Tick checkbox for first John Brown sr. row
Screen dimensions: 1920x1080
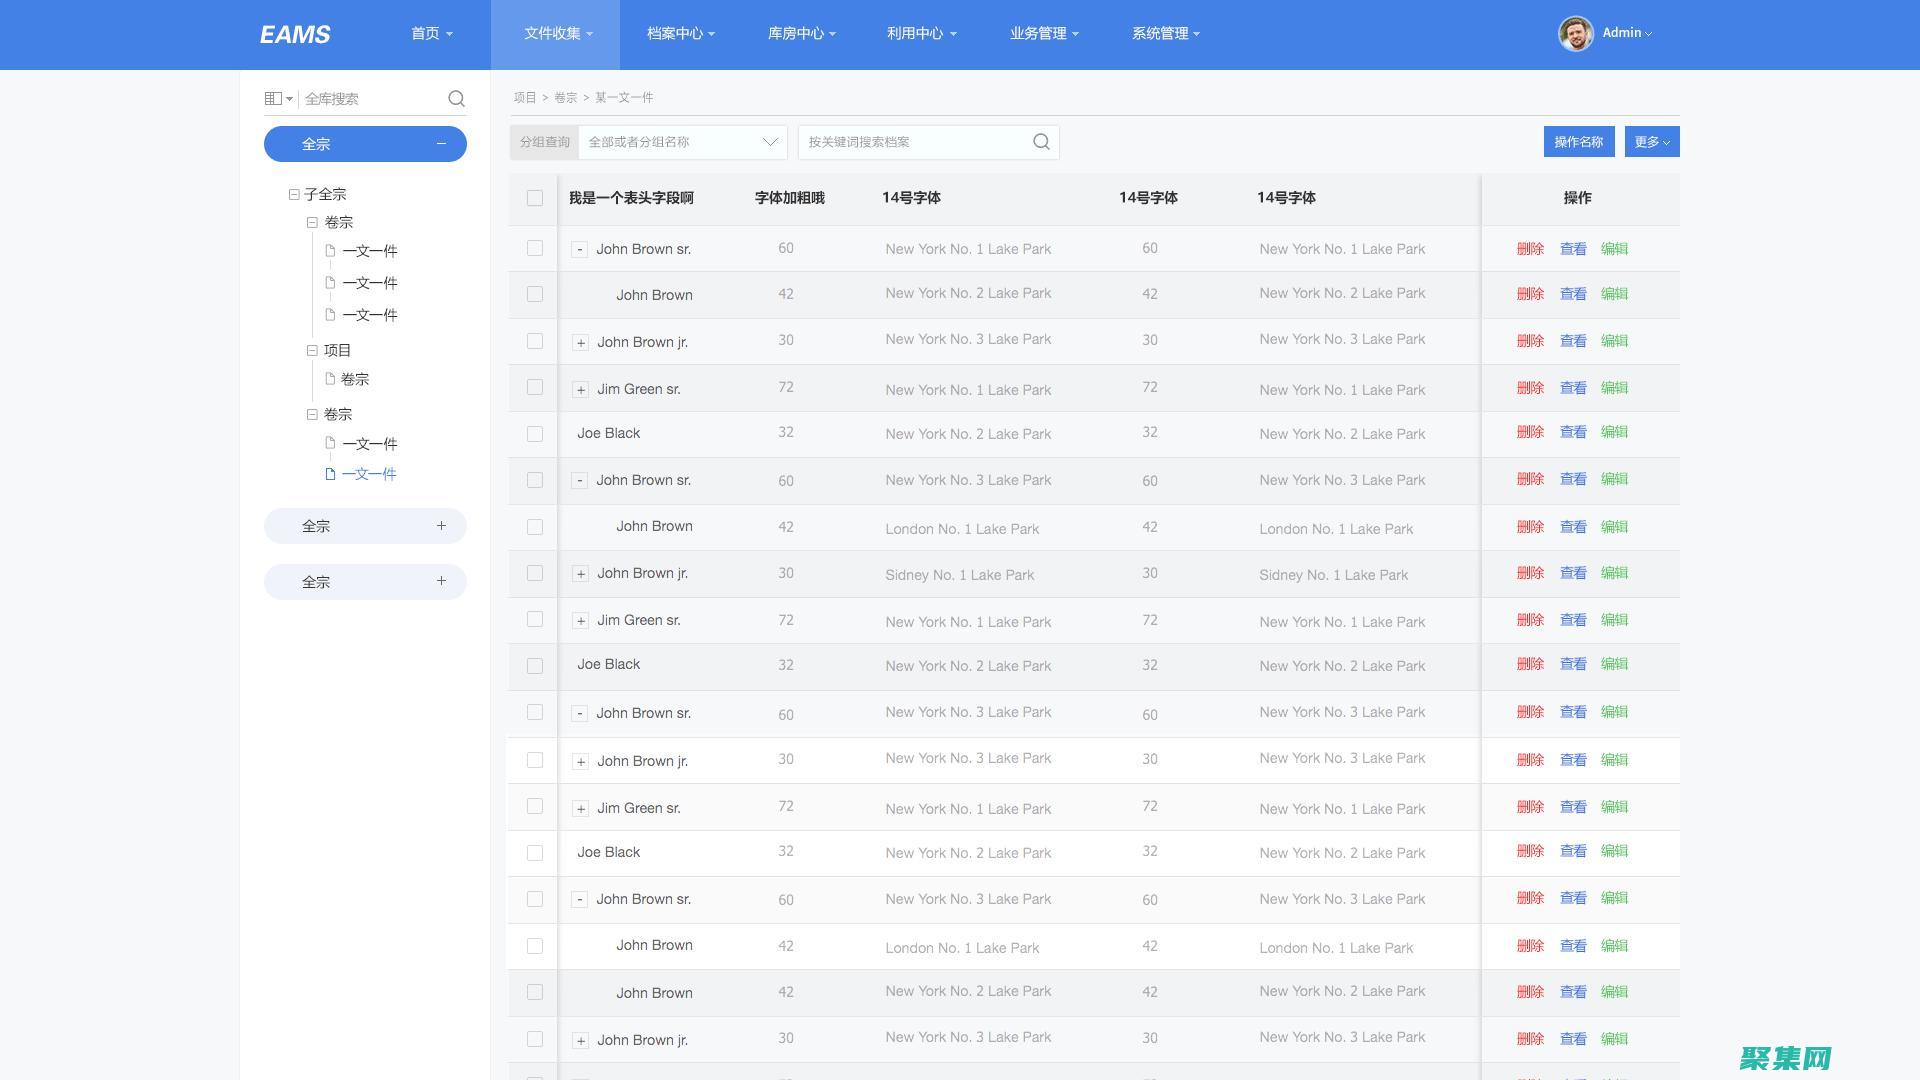coord(535,248)
